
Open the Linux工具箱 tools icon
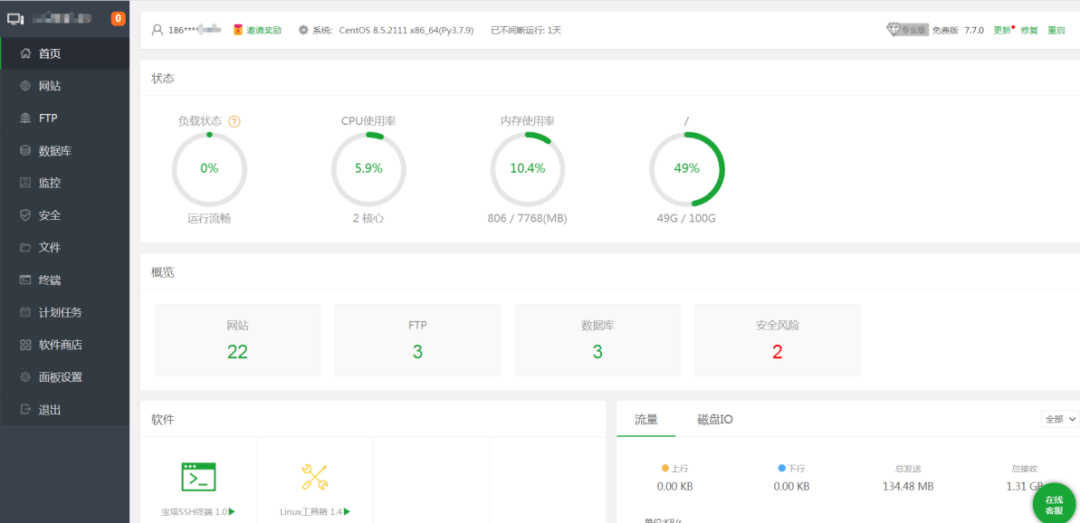point(315,477)
